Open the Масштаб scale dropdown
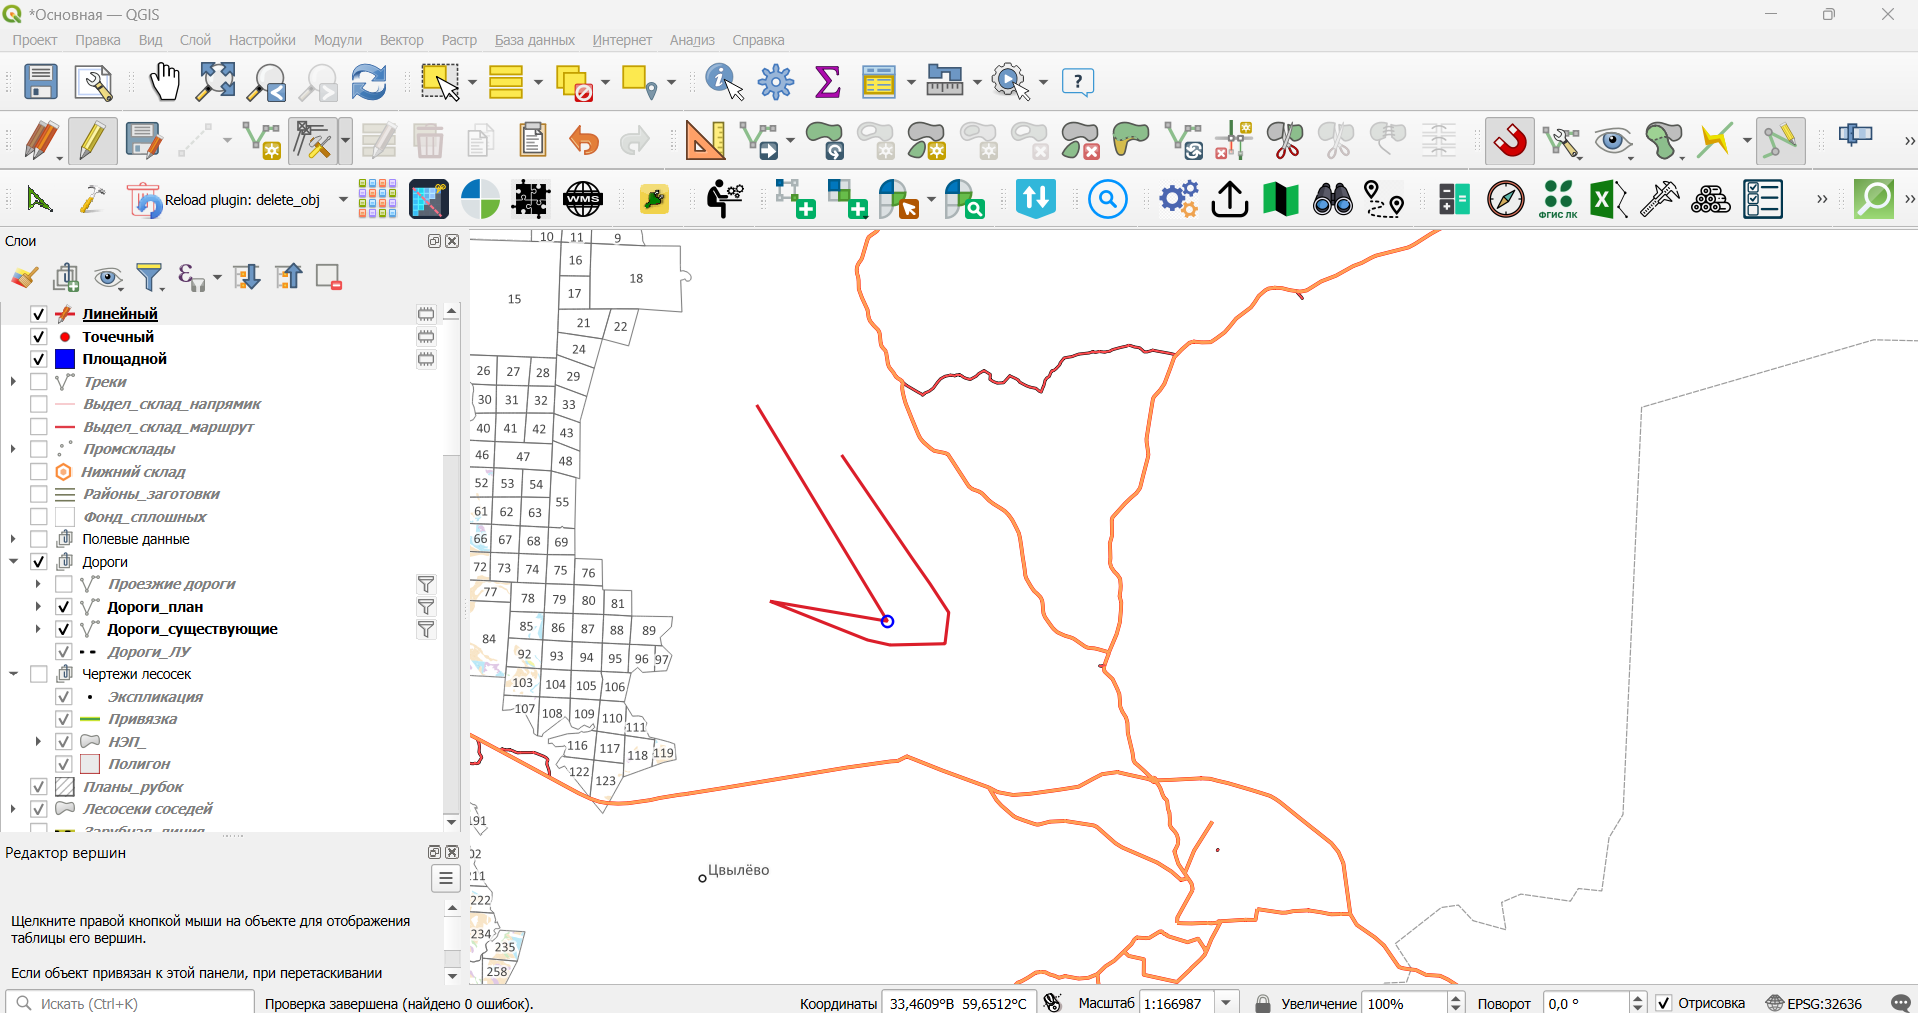Screen dimensions: 1918x1013 [1227, 1003]
